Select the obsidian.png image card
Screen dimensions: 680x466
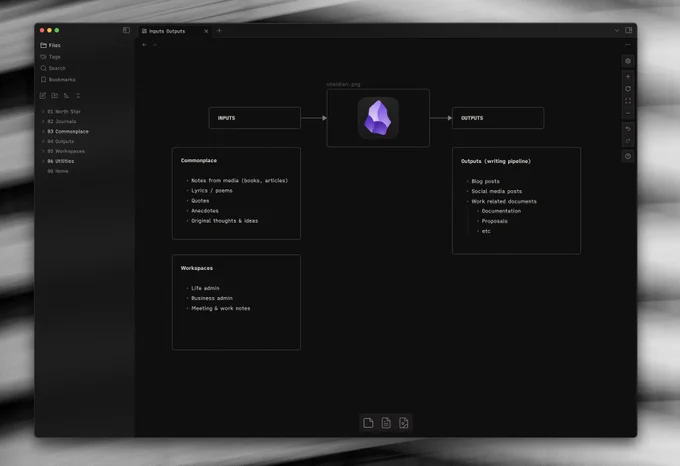(378, 118)
